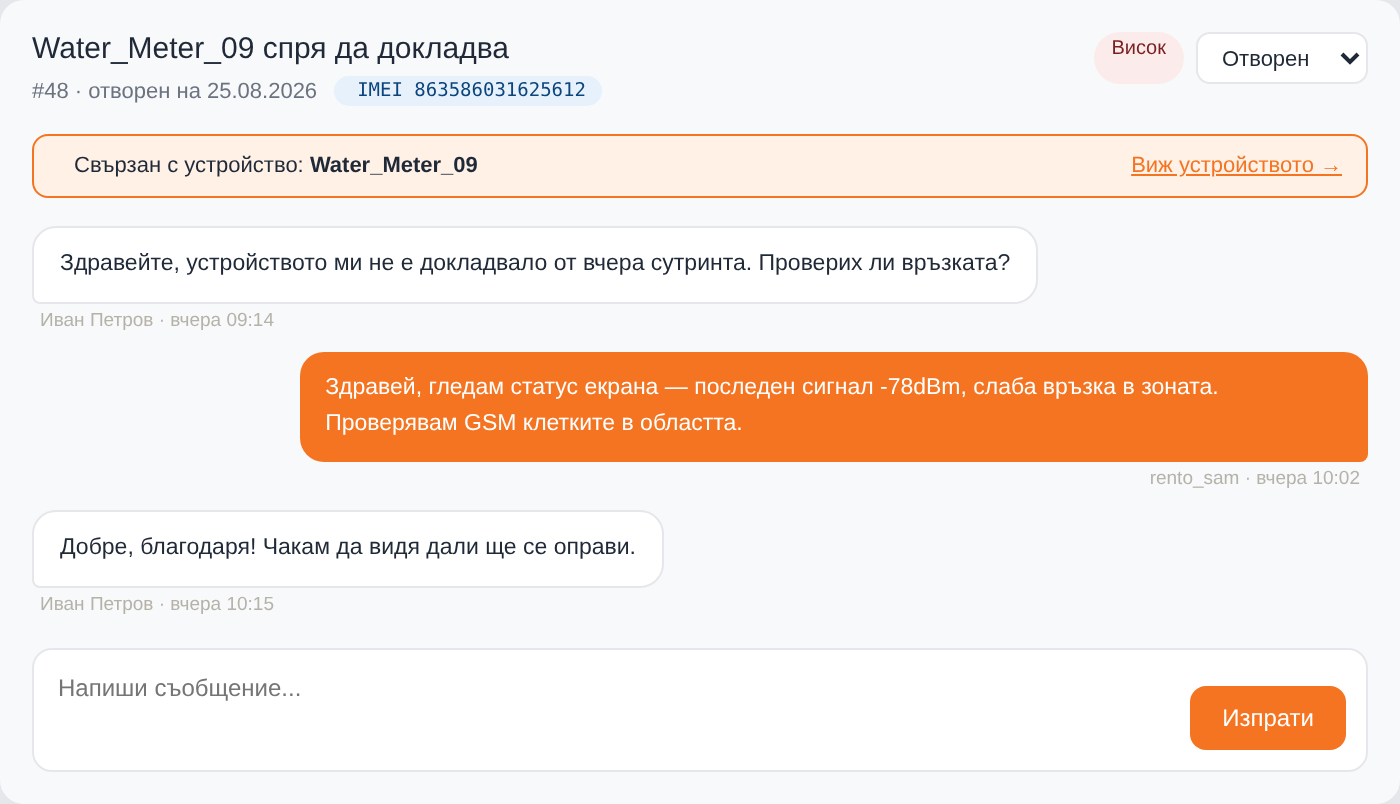
Task: Click the IMEI 863586031625612 tag
Action: 468,90
